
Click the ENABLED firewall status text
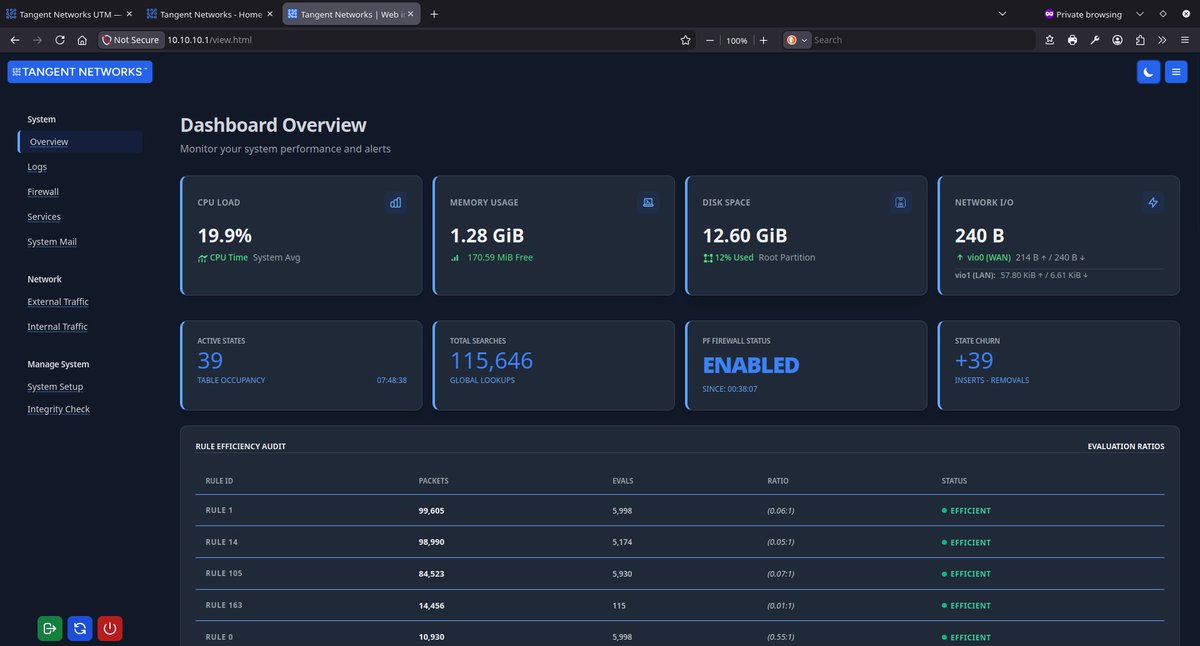click(751, 365)
